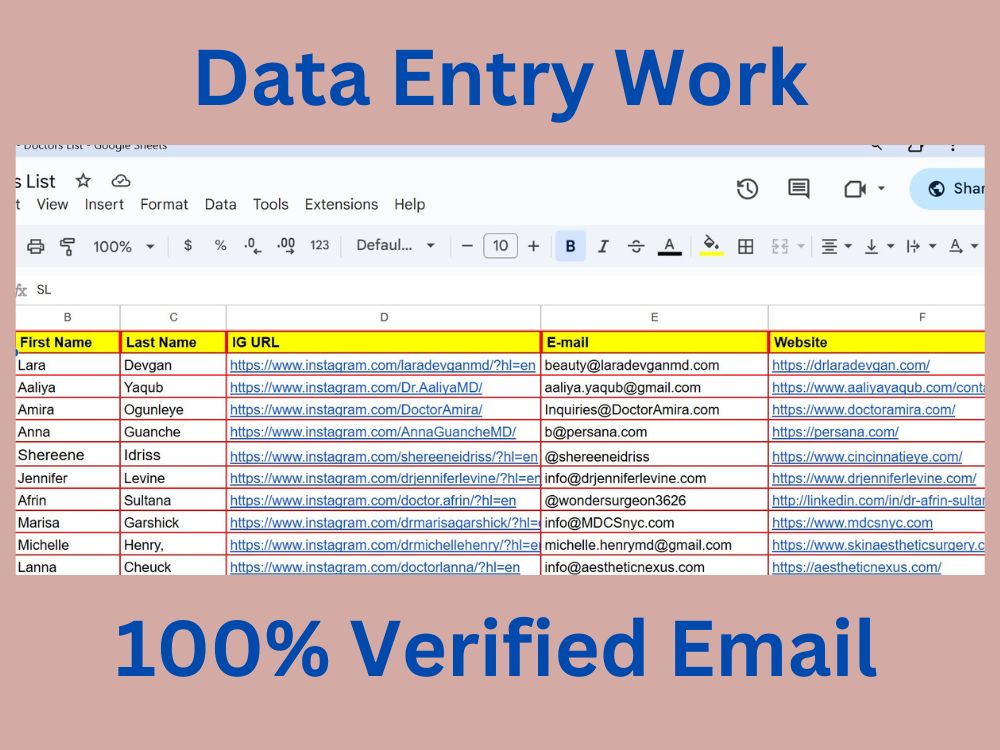Open the mdcsnyc.com website link

click(x=852, y=523)
